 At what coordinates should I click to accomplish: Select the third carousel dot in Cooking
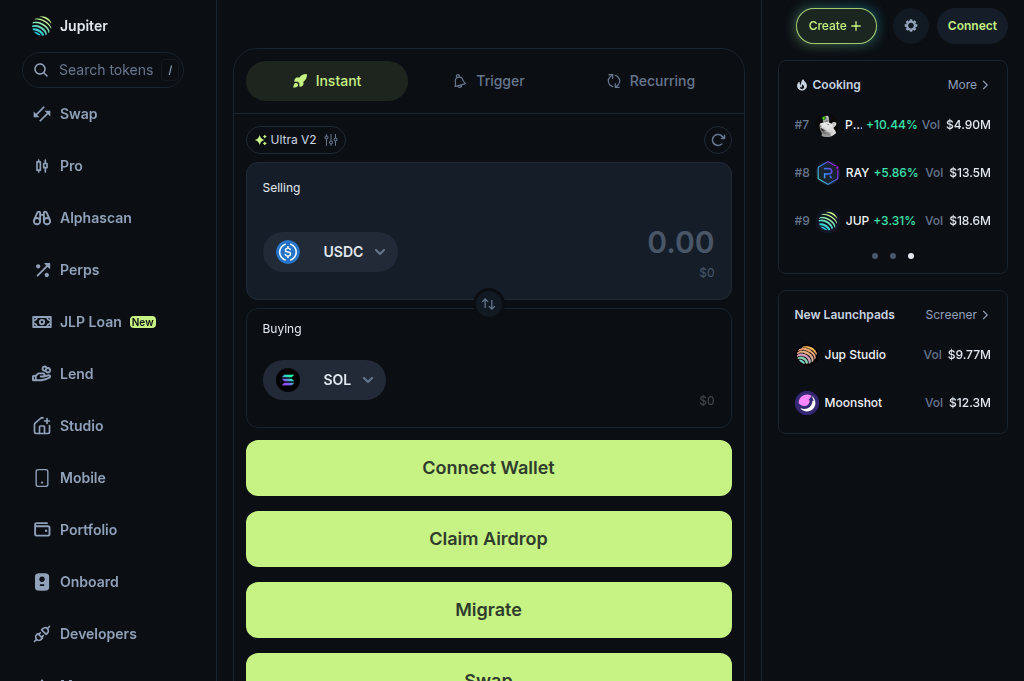pos(911,256)
